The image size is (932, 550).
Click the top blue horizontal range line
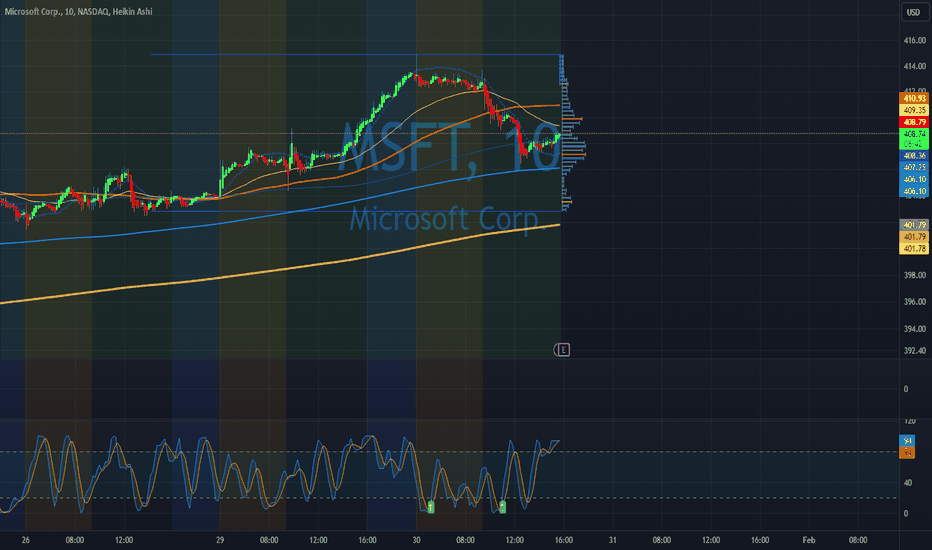tap(355, 55)
